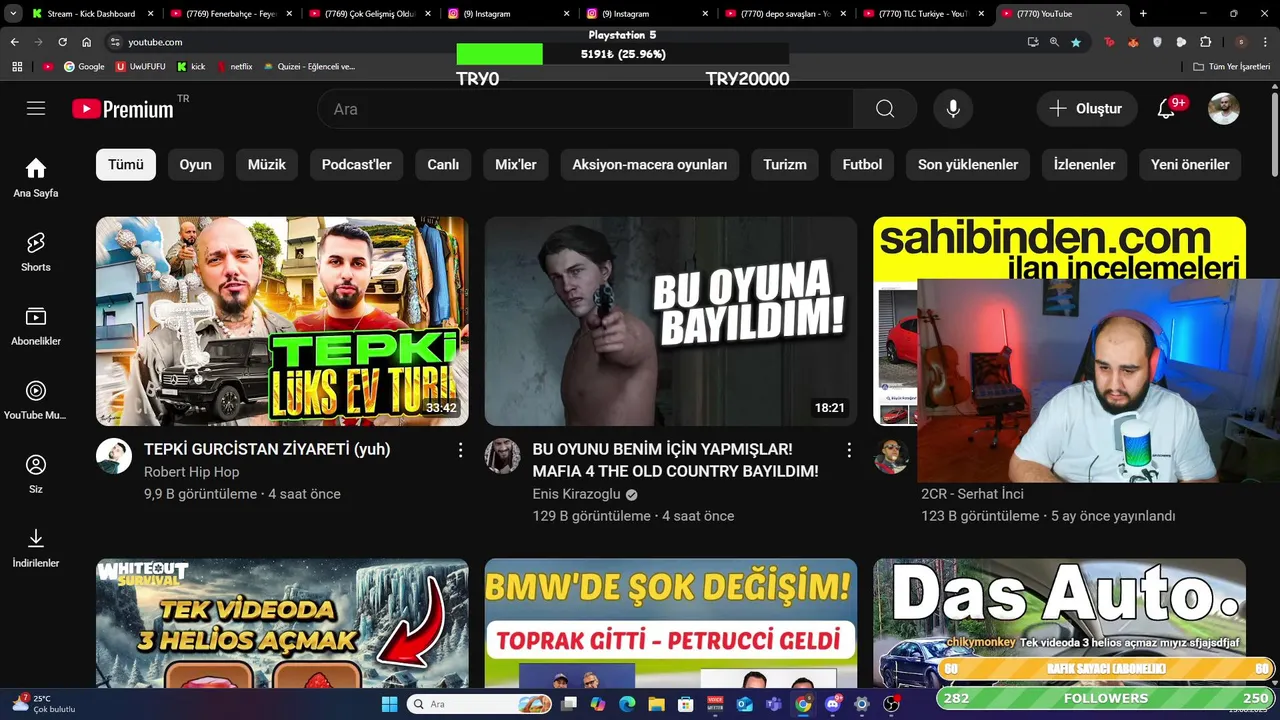Select the Podcast'ler filter chip
Image resolution: width=1280 pixels, height=720 pixels.
pos(357,164)
